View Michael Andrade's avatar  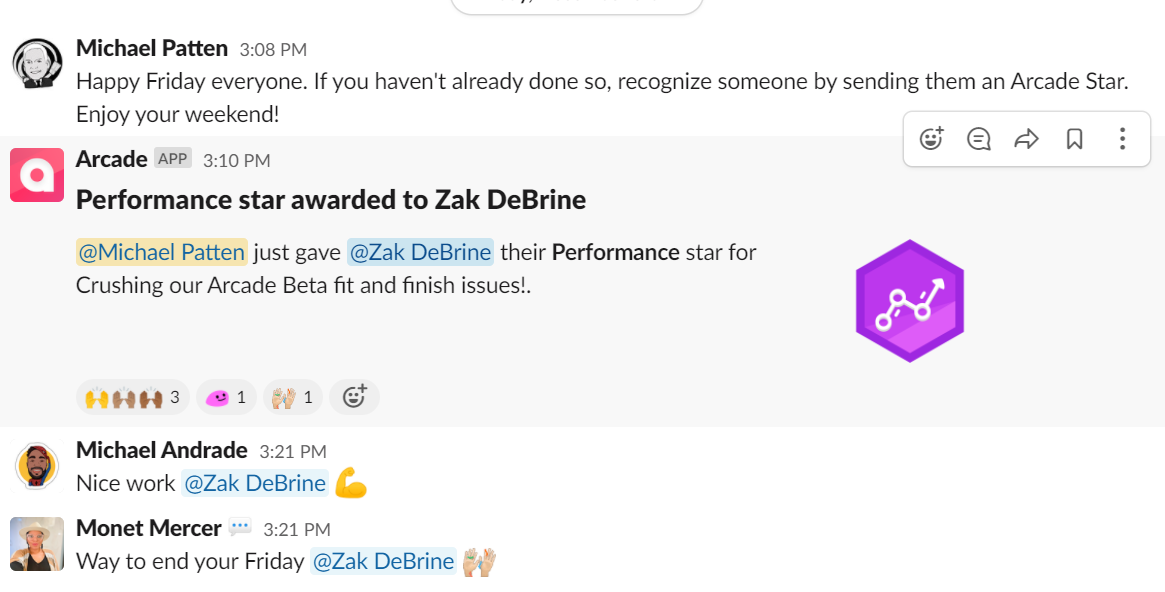pyautogui.click(x=37, y=466)
